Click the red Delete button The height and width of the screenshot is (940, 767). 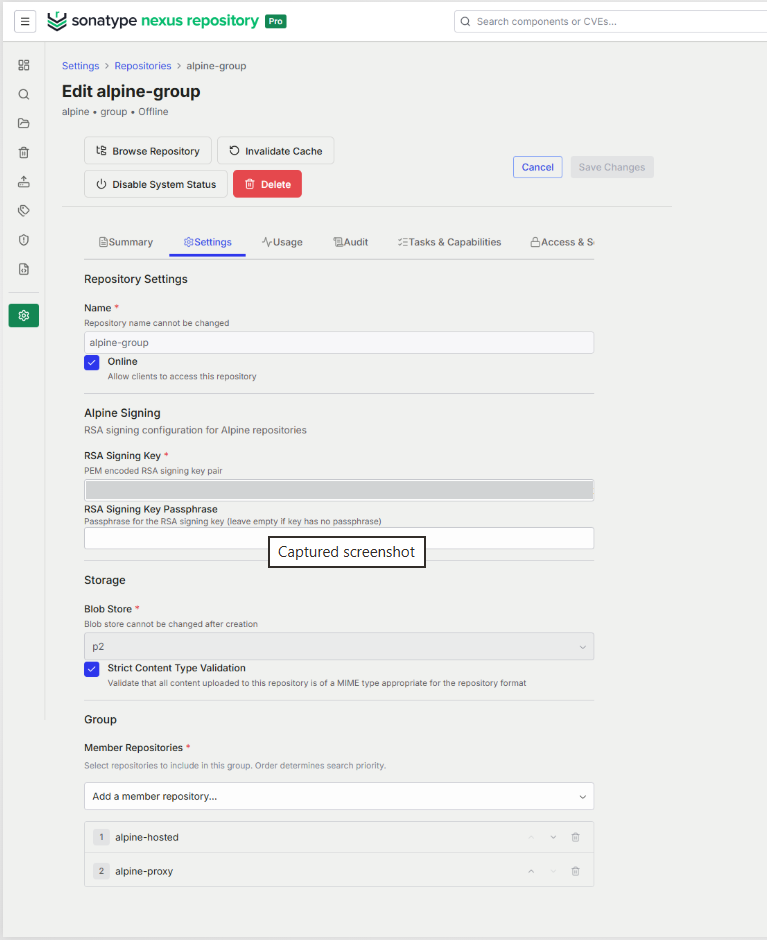pyautogui.click(x=267, y=184)
